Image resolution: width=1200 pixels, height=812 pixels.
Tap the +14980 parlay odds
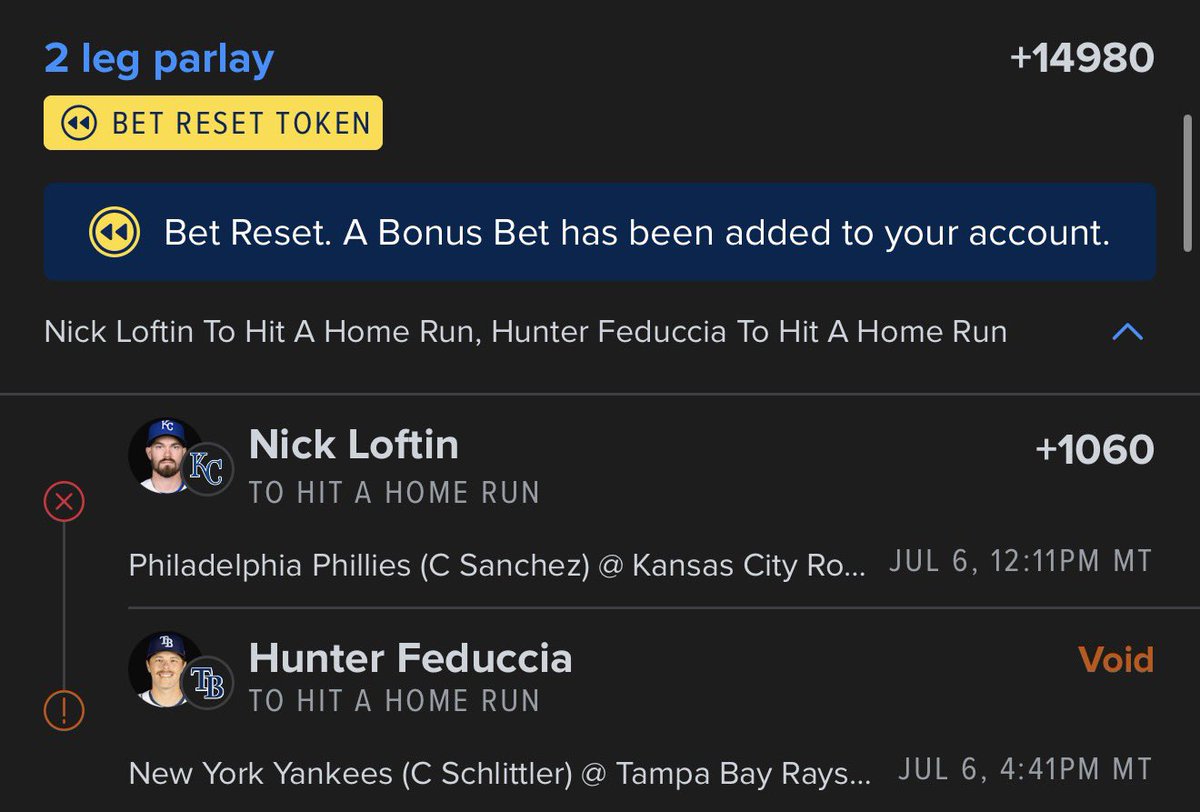click(1082, 58)
